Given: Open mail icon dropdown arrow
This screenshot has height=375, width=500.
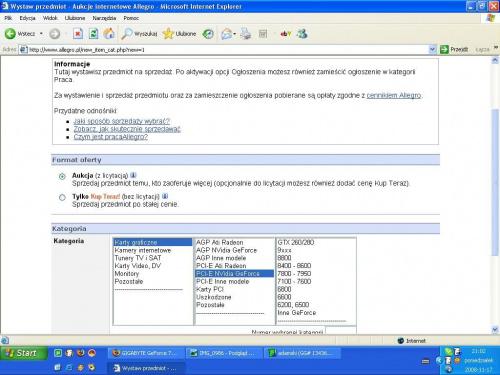Looking at the screenshot, I should pos(235,33).
